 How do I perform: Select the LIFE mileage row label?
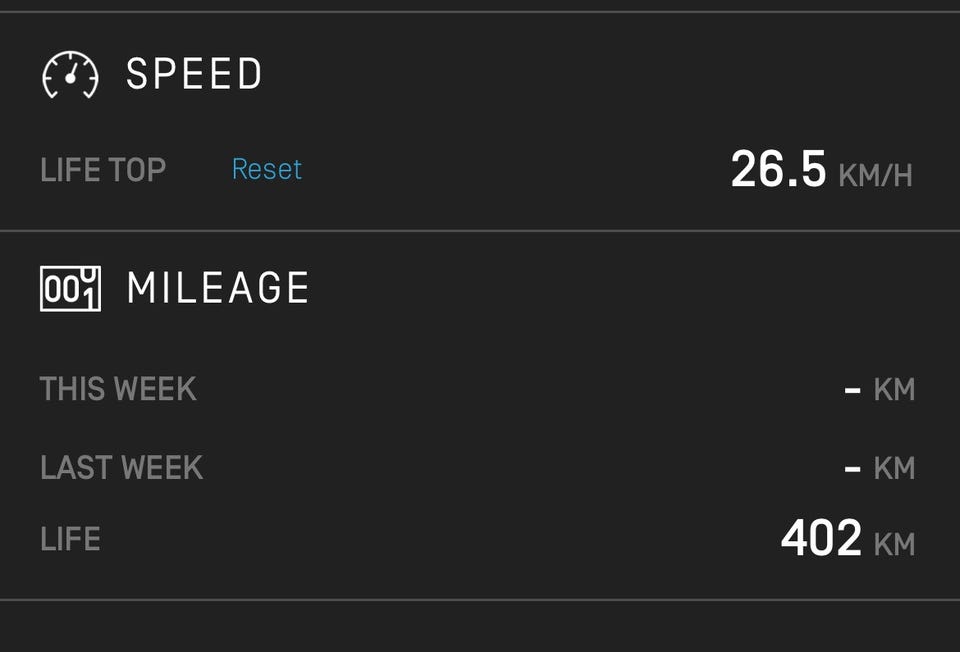[70, 539]
